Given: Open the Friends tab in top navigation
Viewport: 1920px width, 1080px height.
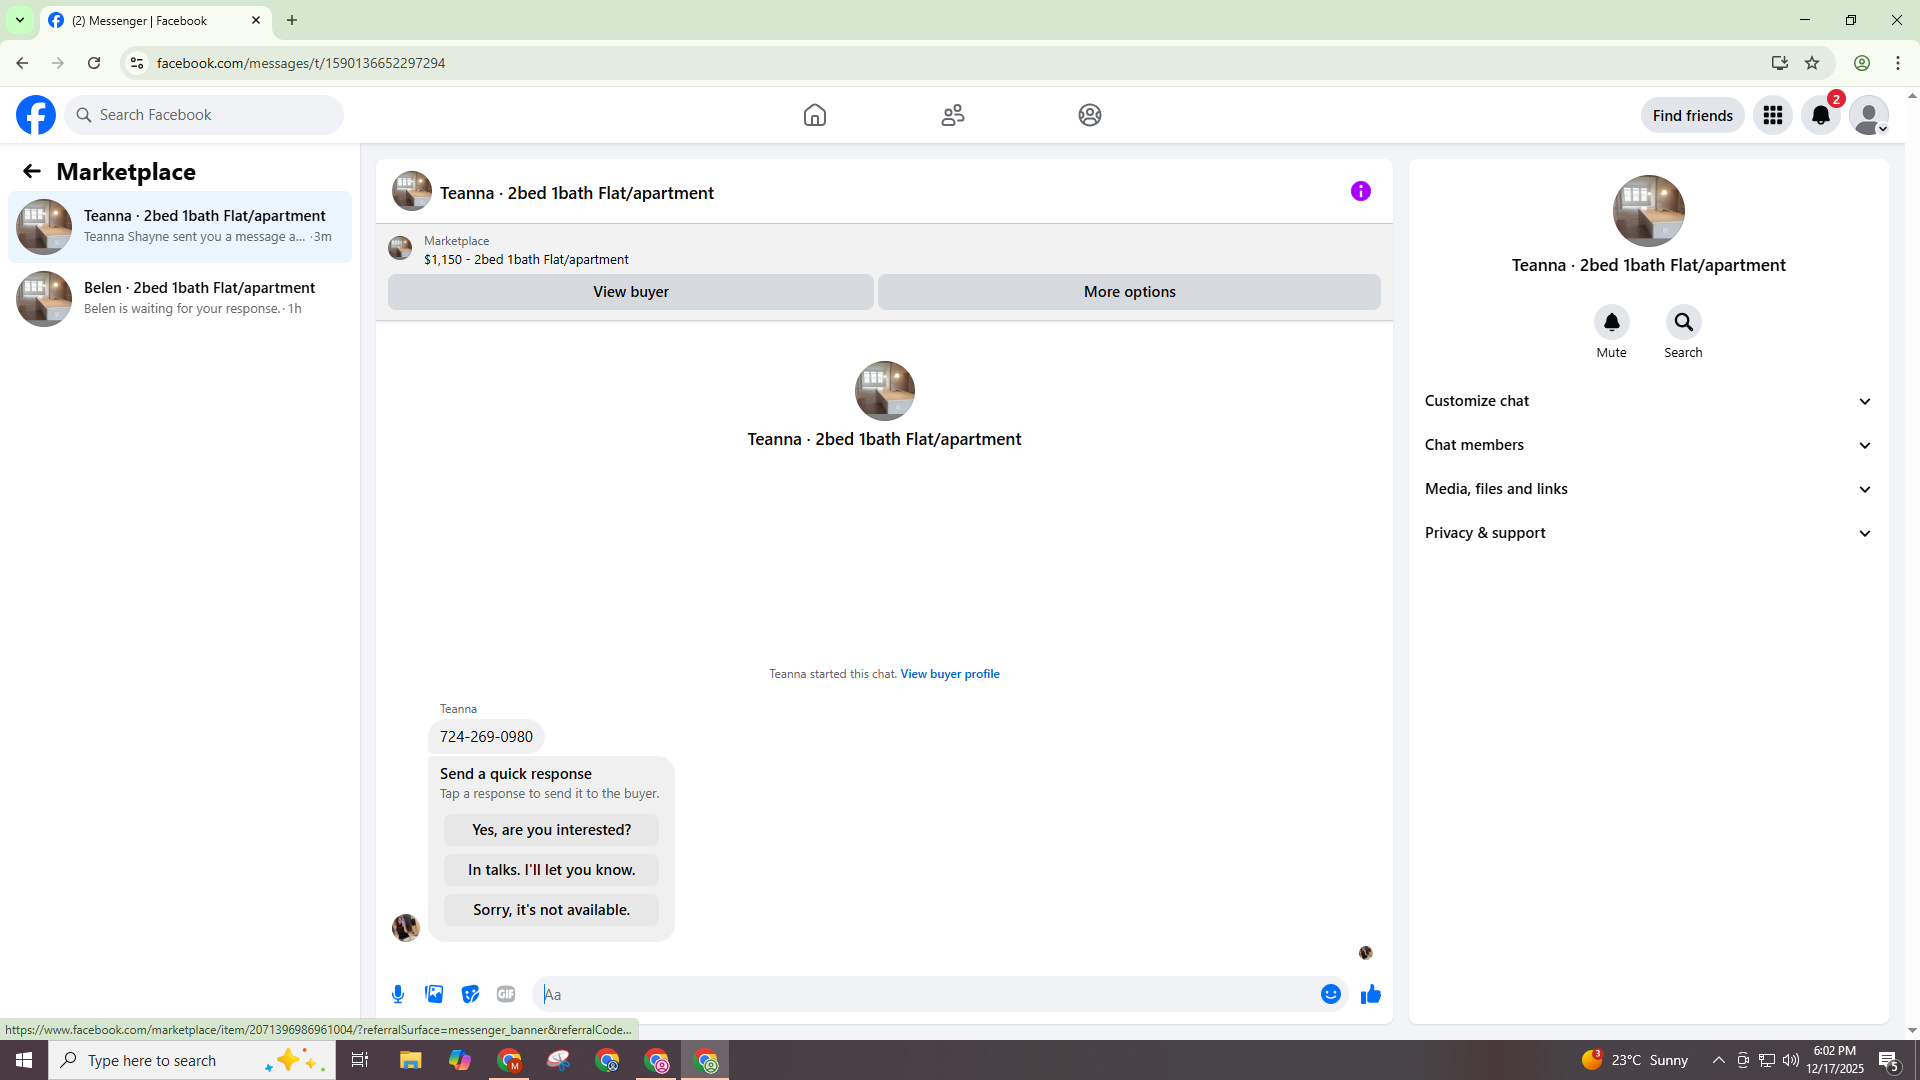Looking at the screenshot, I should [952, 115].
